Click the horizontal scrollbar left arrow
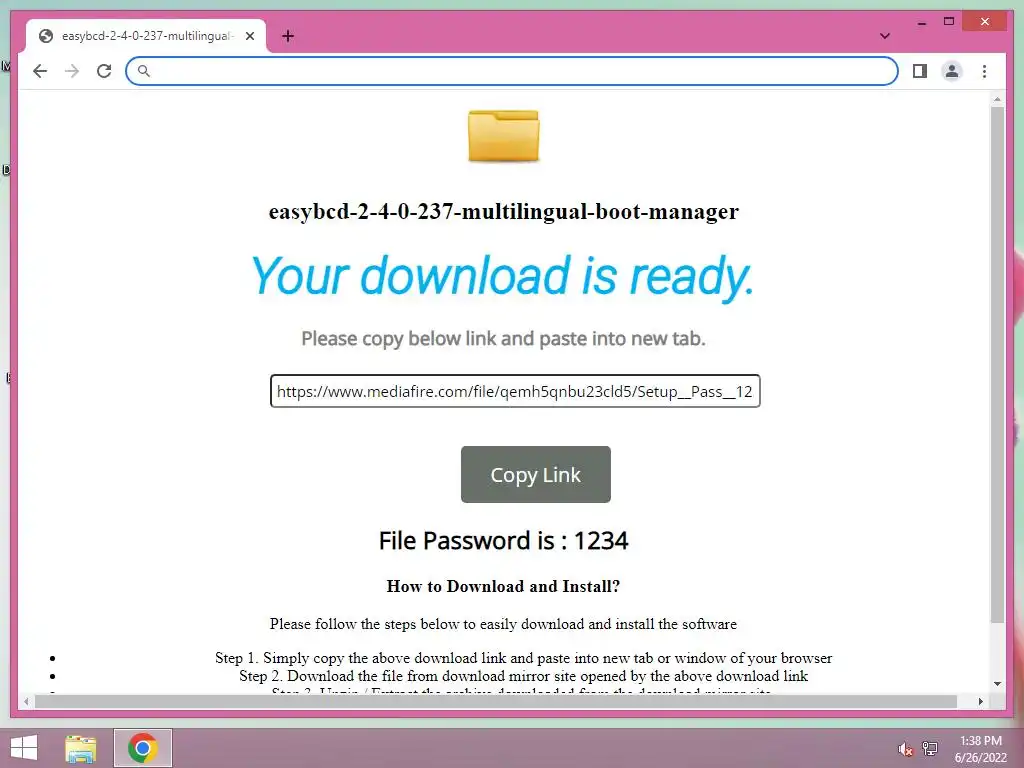 point(26,701)
